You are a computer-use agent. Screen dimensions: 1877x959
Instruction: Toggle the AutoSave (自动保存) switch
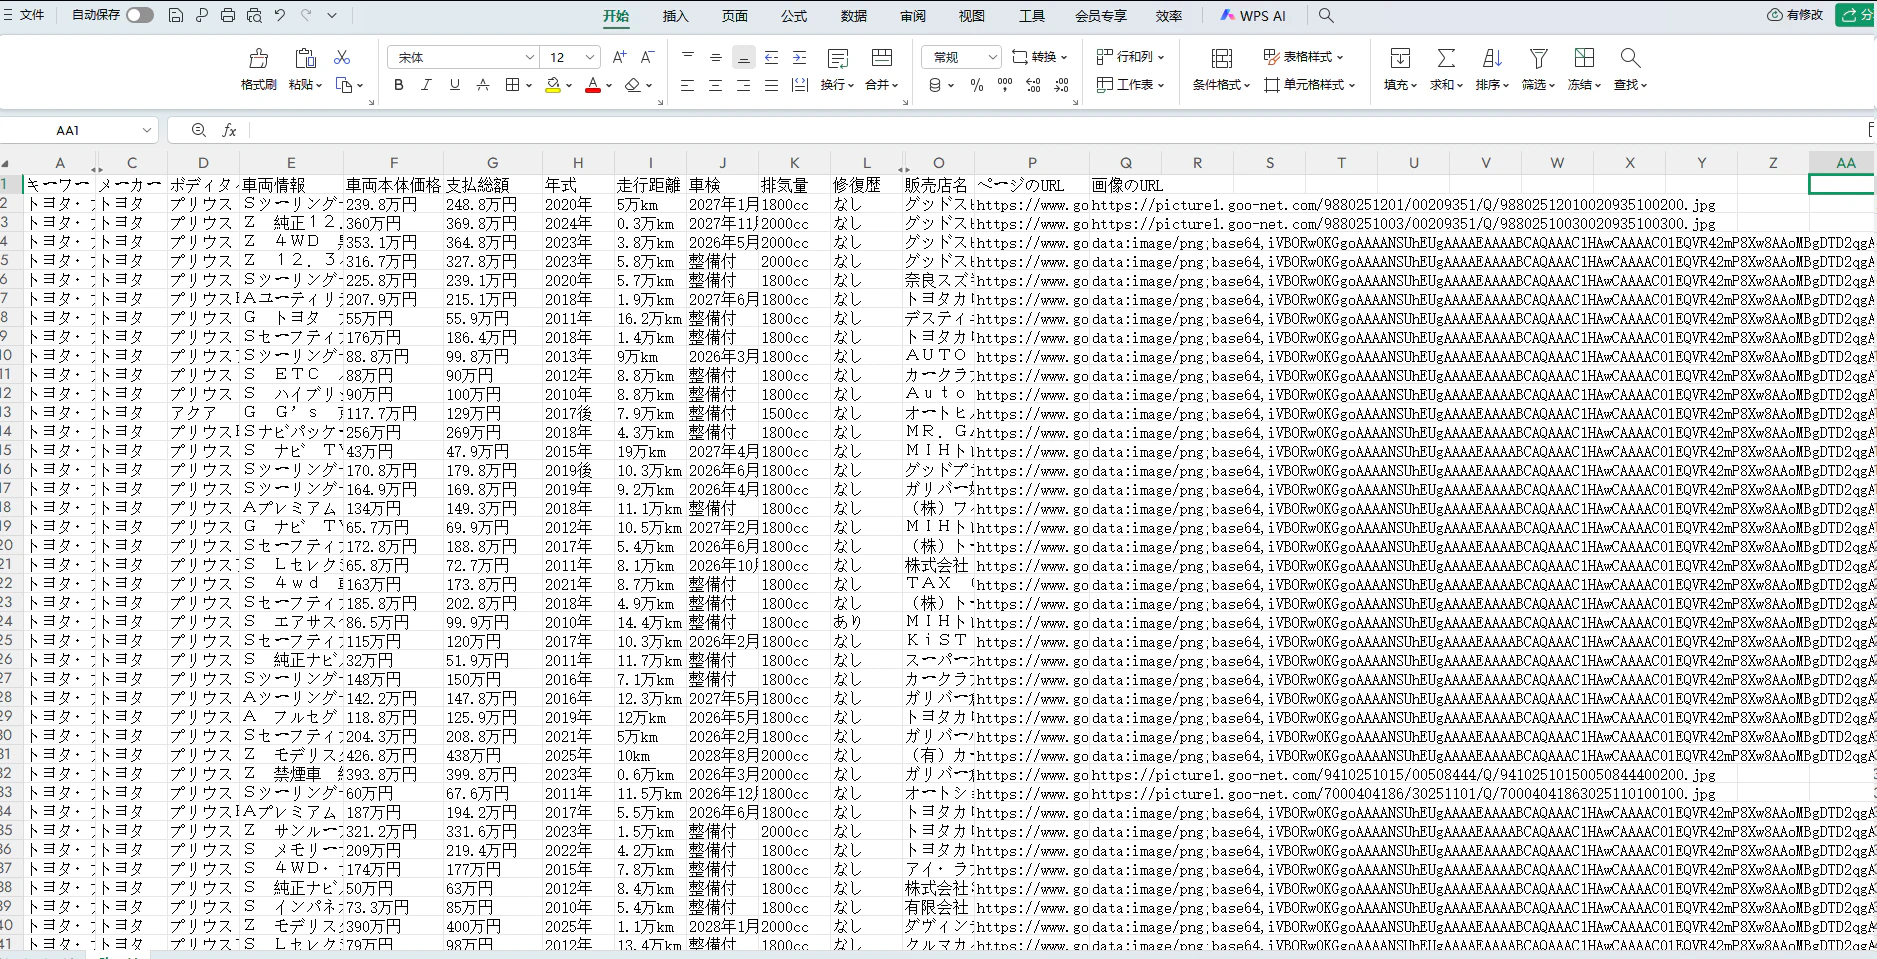click(x=139, y=15)
